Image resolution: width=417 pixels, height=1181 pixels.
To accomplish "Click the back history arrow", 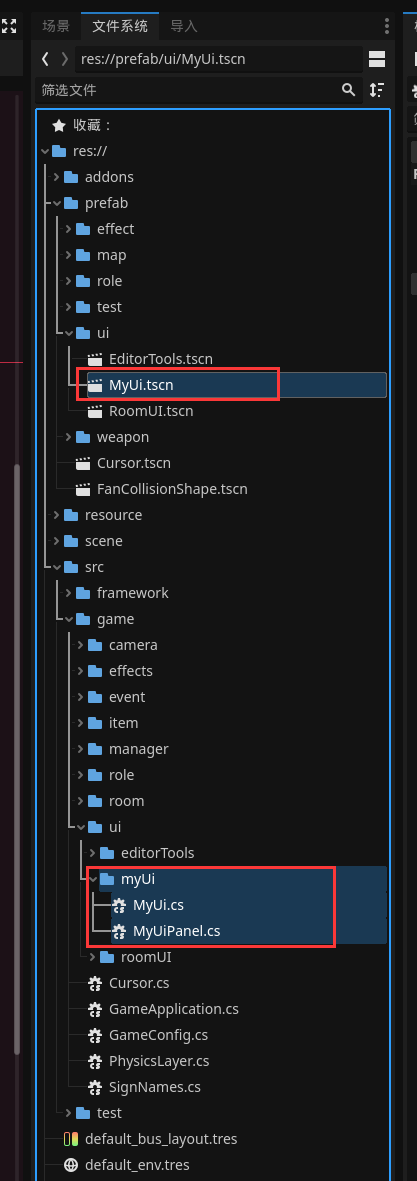I will [x=46, y=59].
